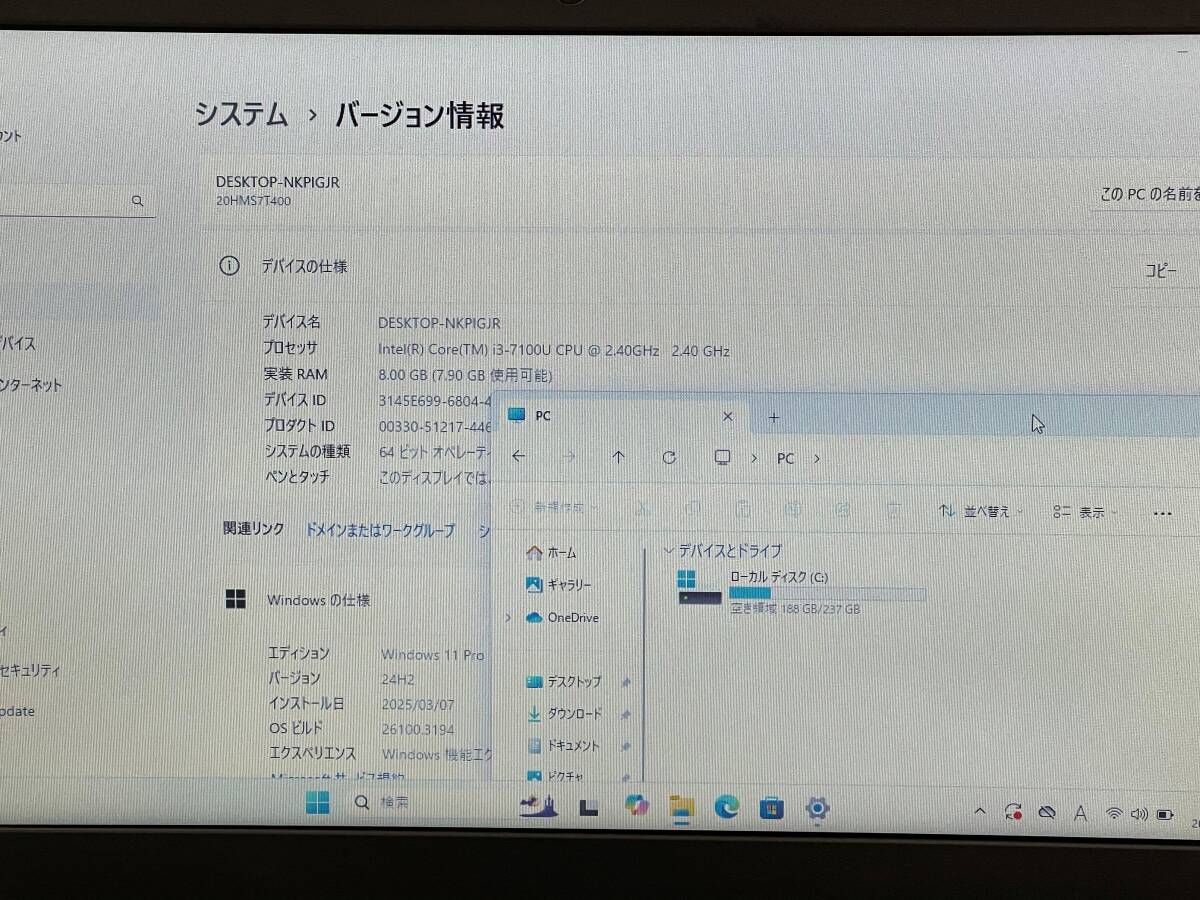Open Microsoft Store from the taskbar
The width and height of the screenshot is (1200, 900).
coord(771,808)
